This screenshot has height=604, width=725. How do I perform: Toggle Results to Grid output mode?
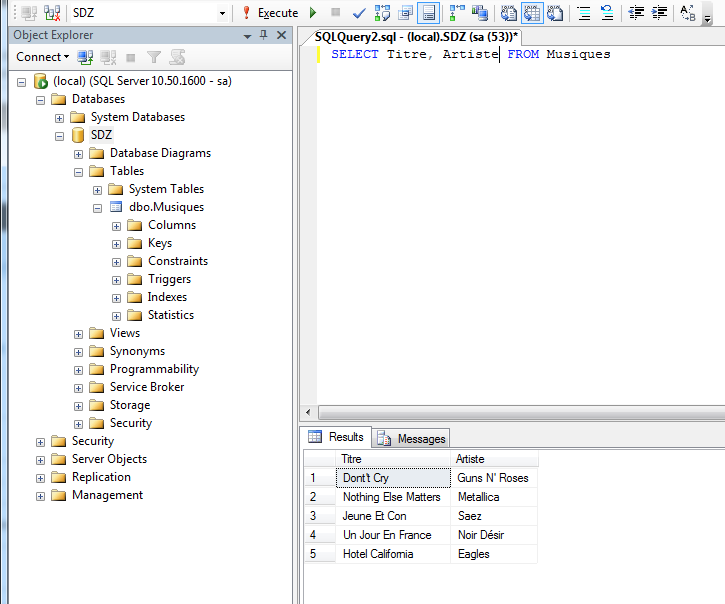pyautogui.click(x=531, y=13)
